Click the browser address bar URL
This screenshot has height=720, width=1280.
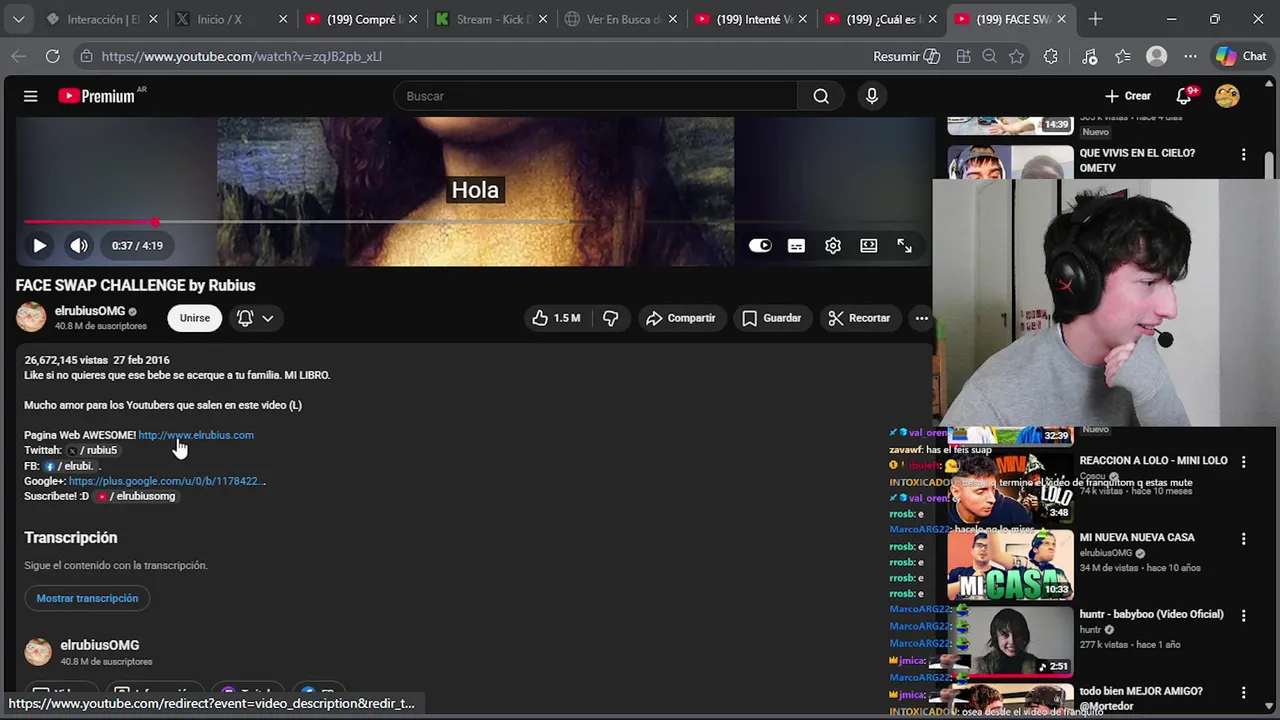click(x=242, y=56)
